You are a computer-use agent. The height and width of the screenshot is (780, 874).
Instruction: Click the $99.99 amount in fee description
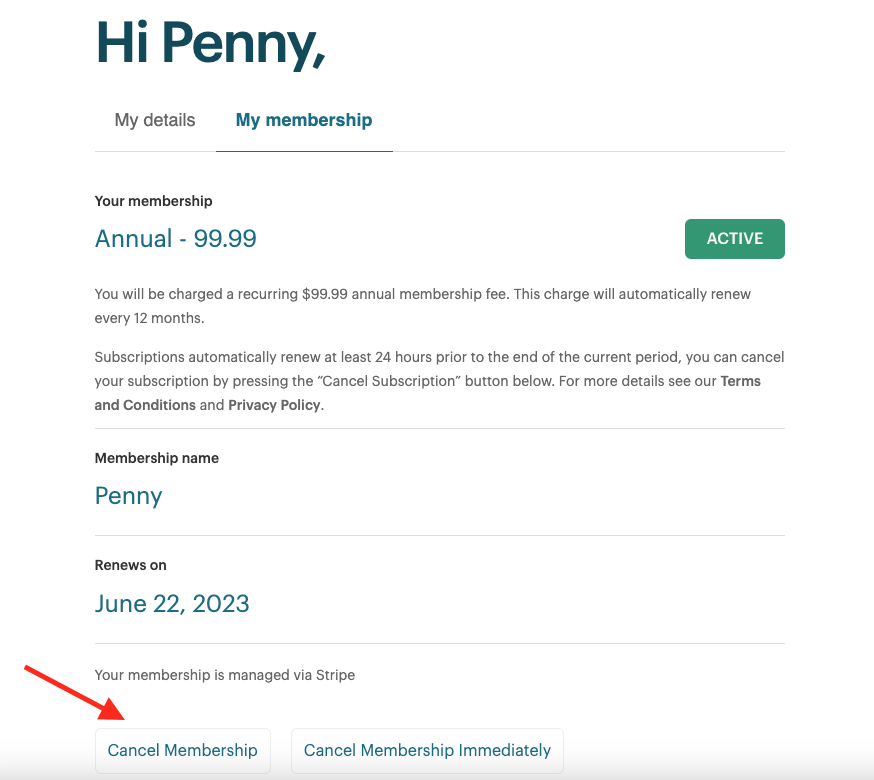click(324, 294)
